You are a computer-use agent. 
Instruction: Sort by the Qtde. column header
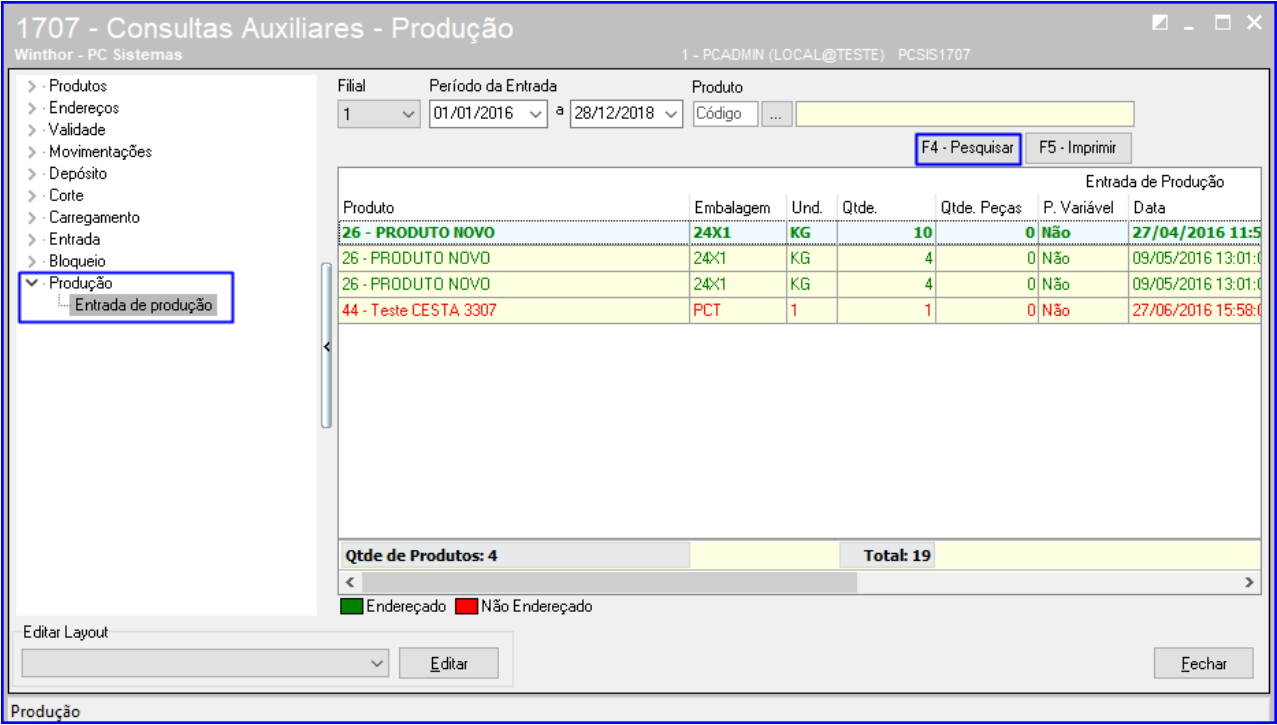click(x=887, y=207)
